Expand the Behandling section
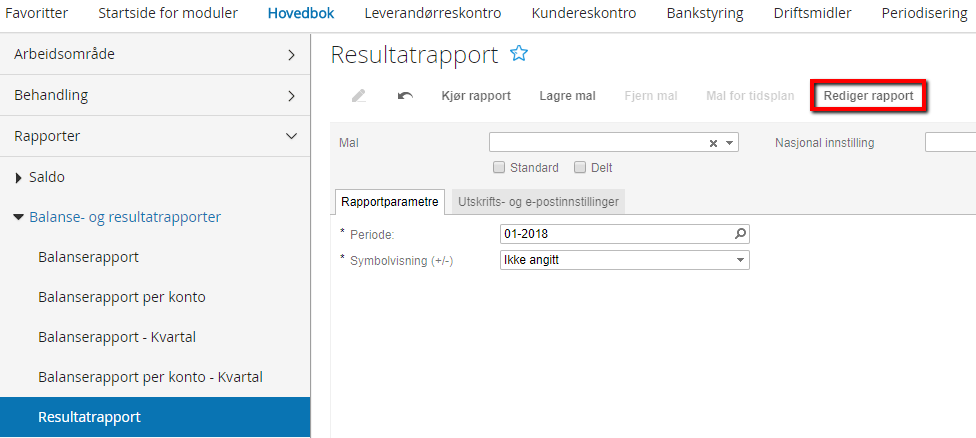 tap(155, 95)
